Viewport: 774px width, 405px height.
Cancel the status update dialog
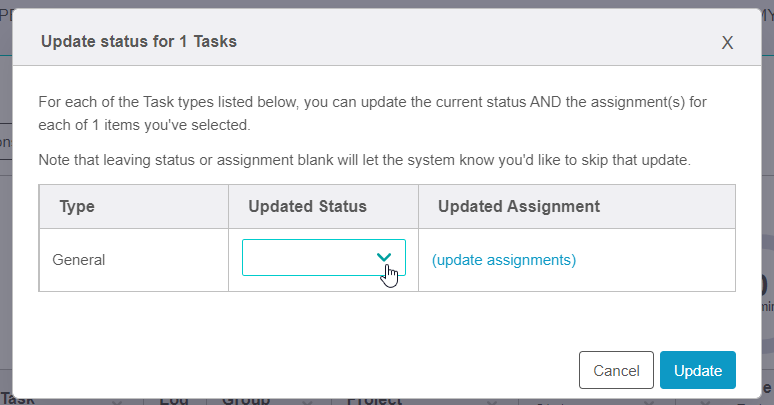[616, 370]
